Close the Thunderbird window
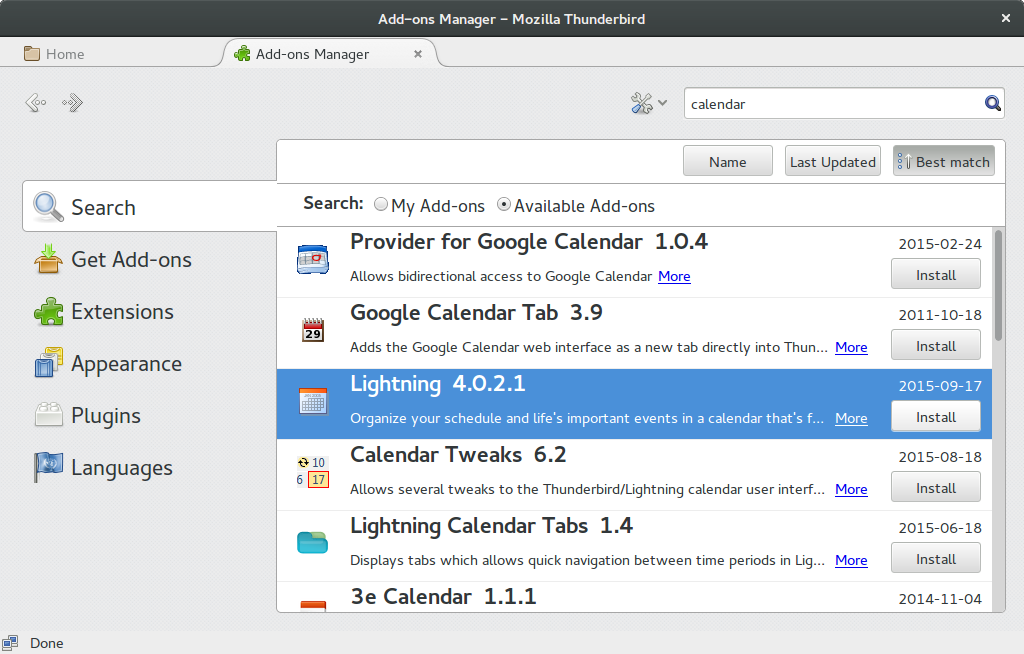 pyautogui.click(x=1006, y=18)
